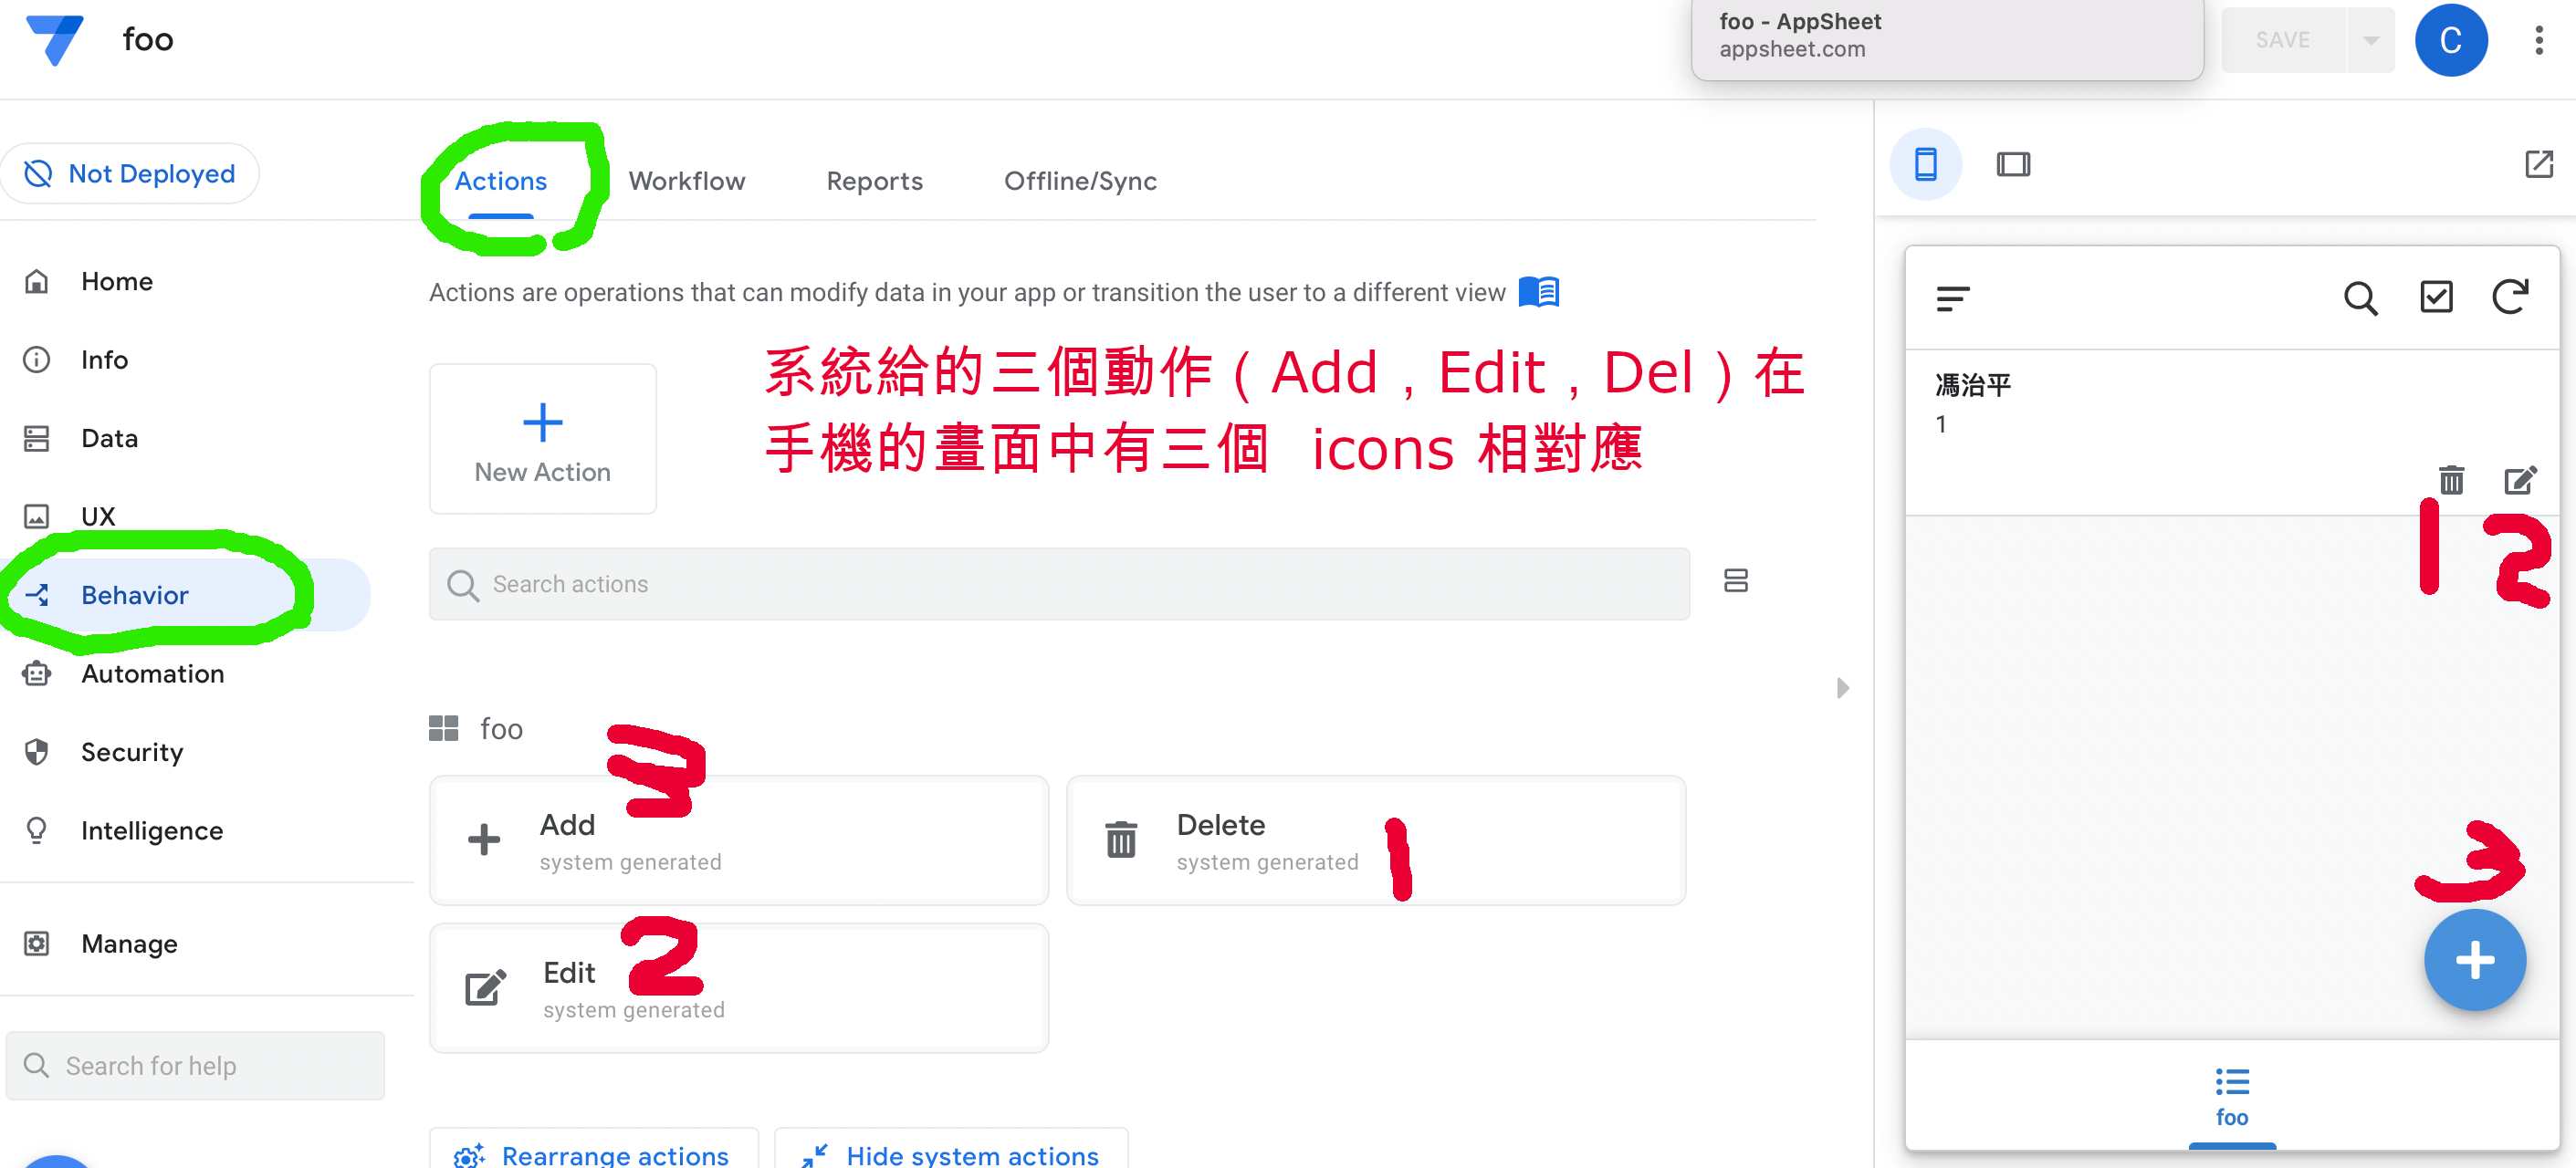
Task: Collapse the preview panel with side arrow
Action: (1842, 688)
